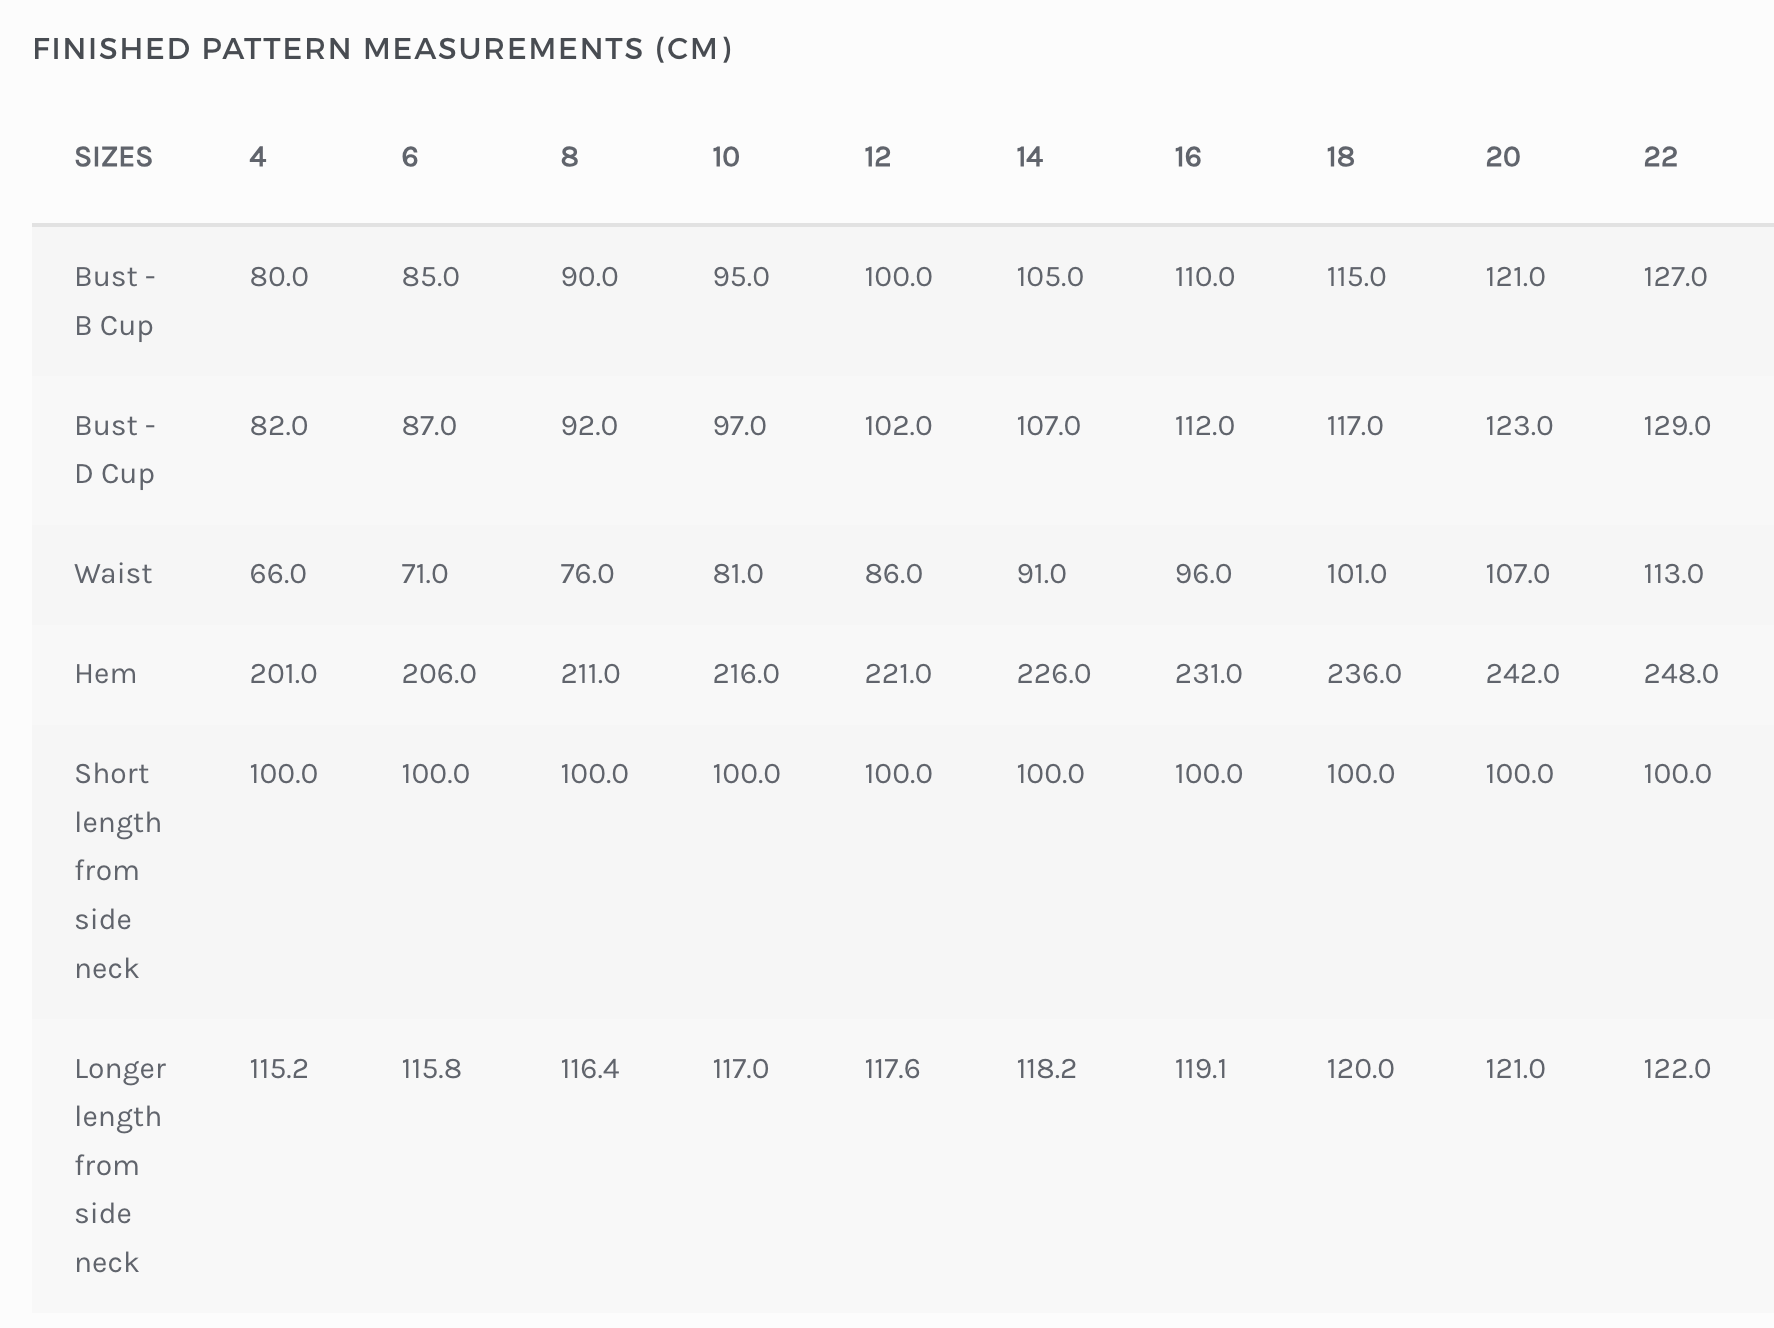The width and height of the screenshot is (1774, 1328).
Task: Click the 119.1 longer length value
Action: [1200, 1069]
